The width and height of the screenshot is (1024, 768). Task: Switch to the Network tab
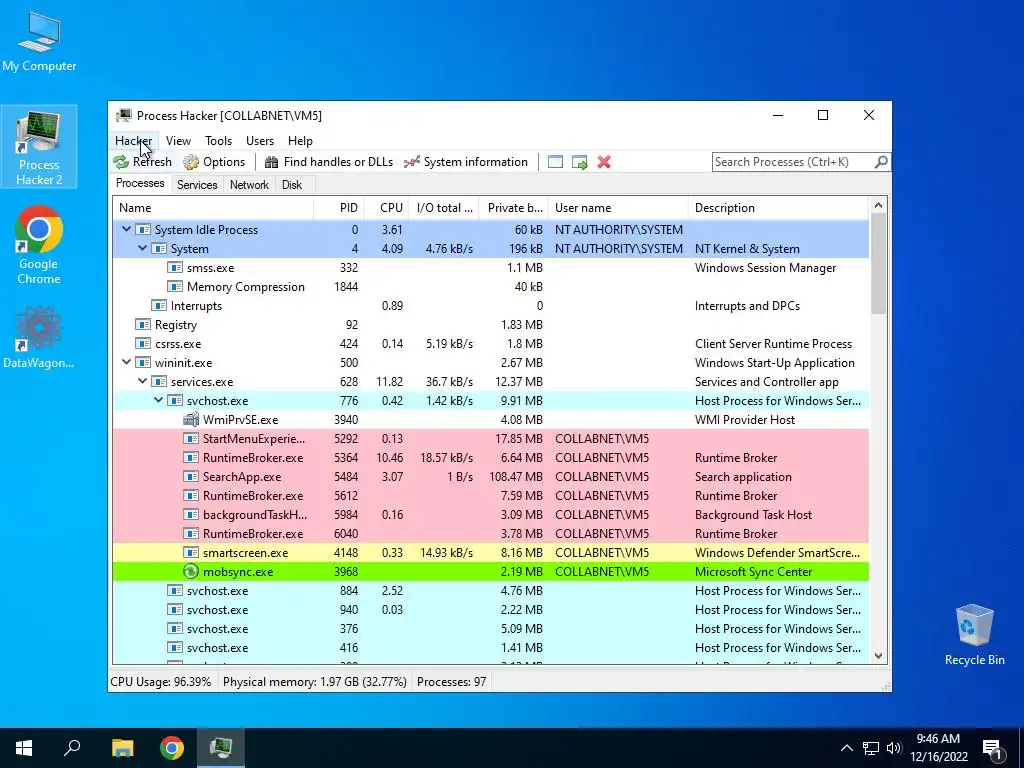pyautogui.click(x=249, y=185)
